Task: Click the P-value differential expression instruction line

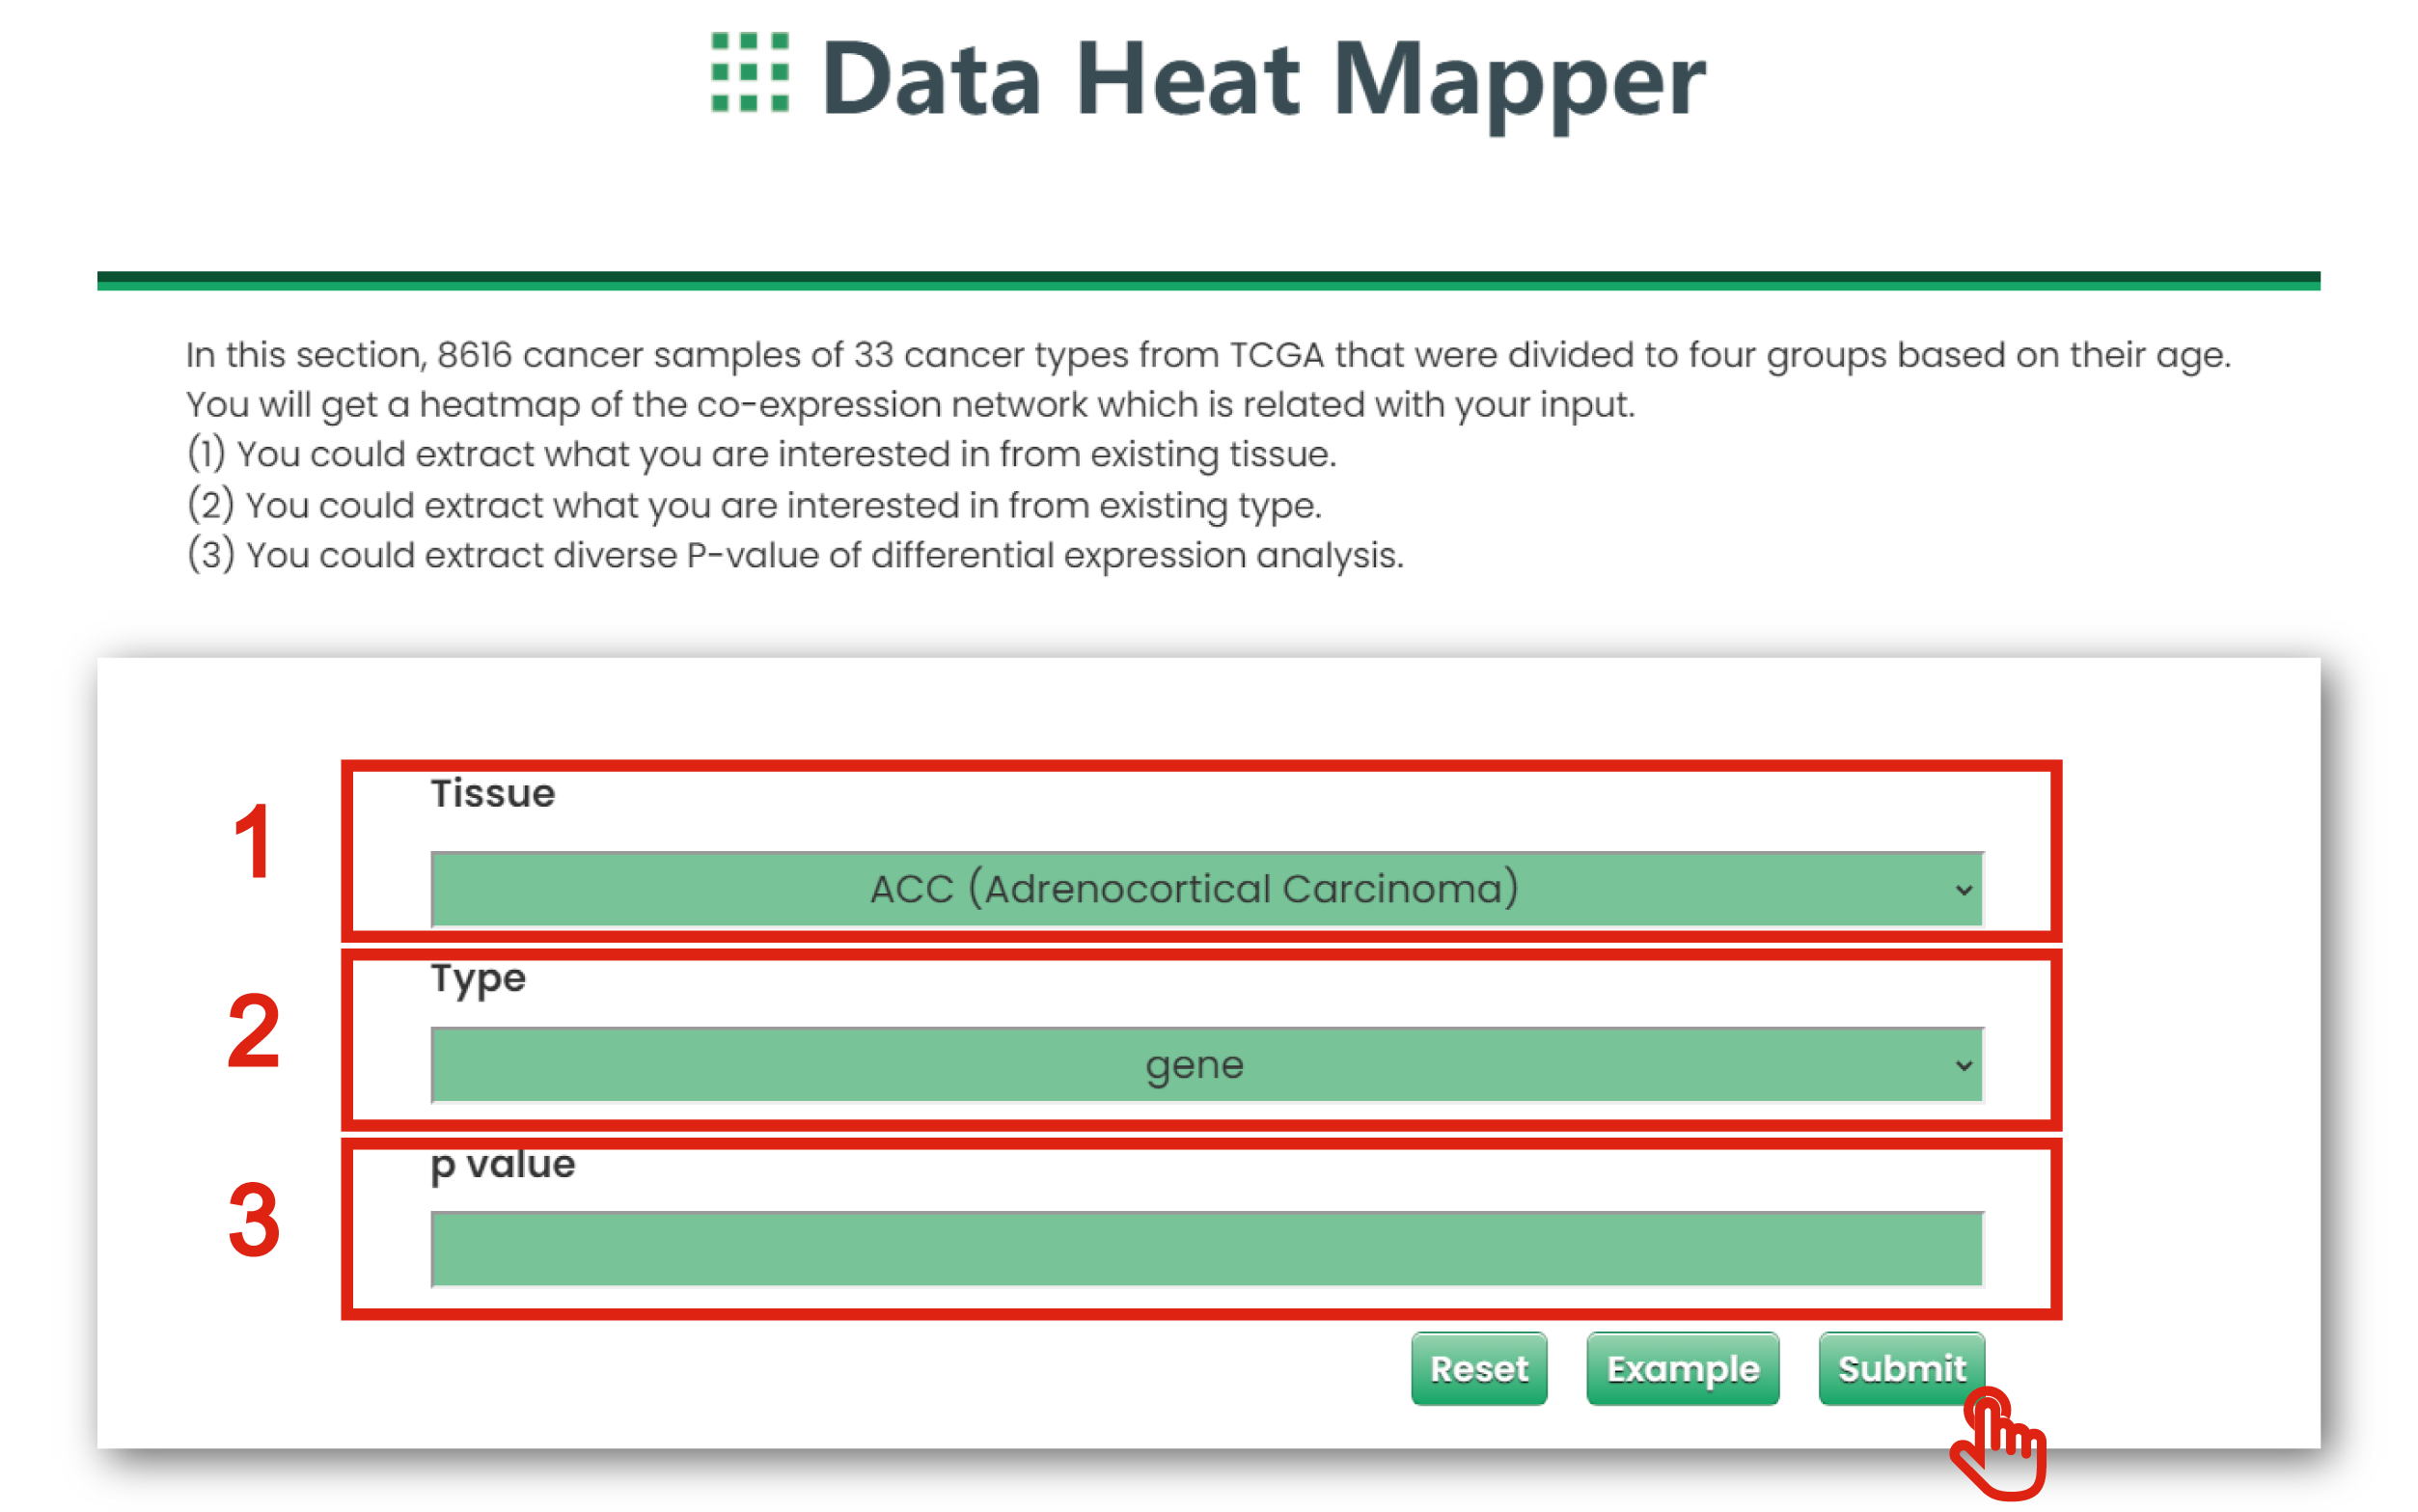Action: pos(795,556)
